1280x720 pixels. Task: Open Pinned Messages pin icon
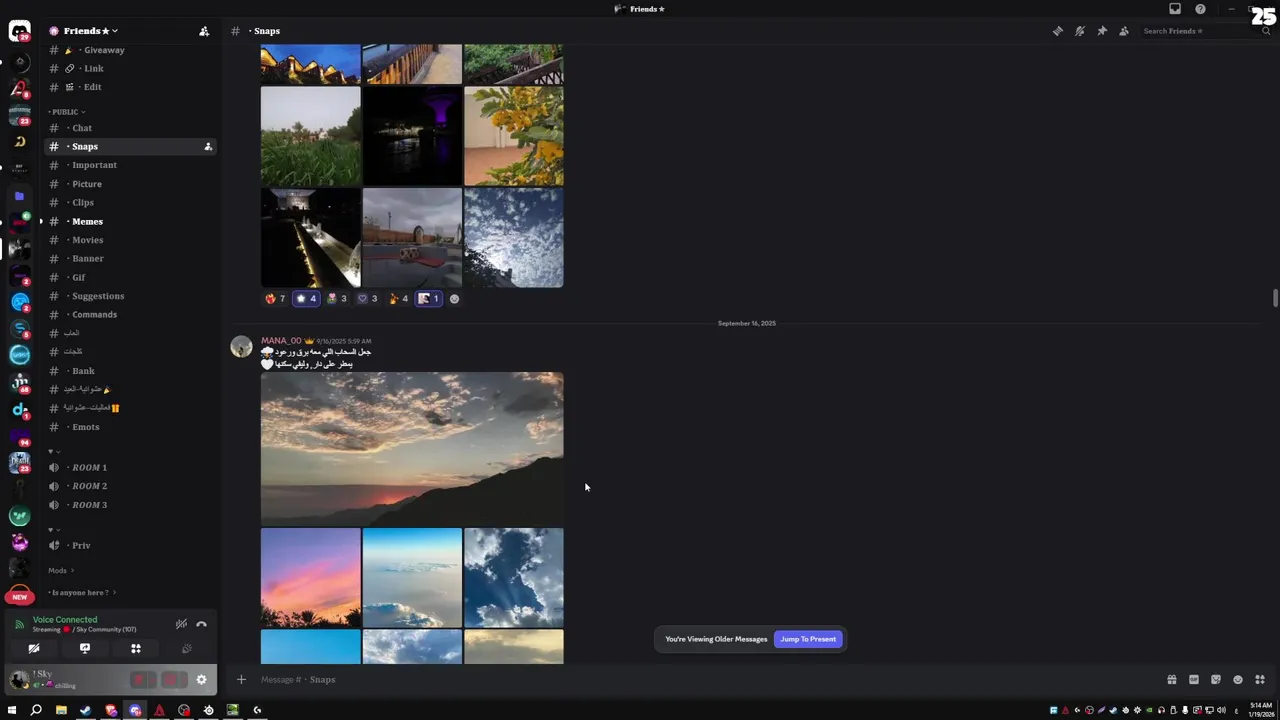(x=1102, y=31)
